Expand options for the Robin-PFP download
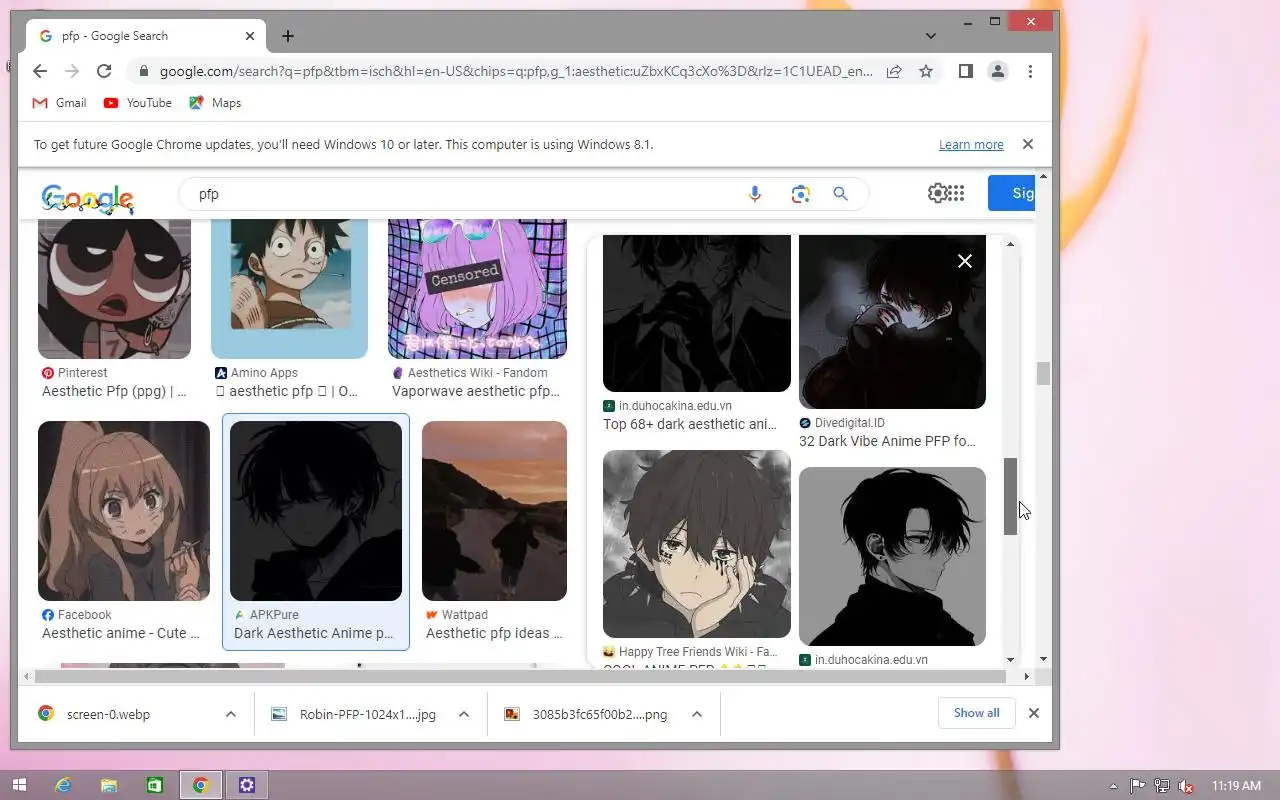The height and width of the screenshot is (800, 1280). click(x=464, y=714)
